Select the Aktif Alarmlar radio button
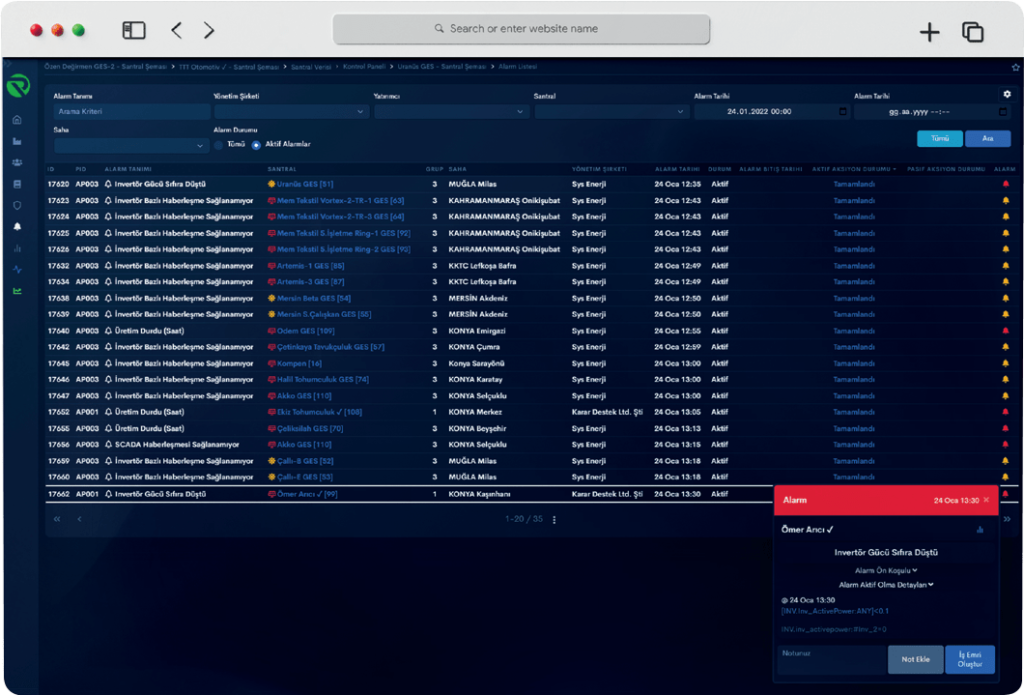This screenshot has height=695, width=1024. 256,145
